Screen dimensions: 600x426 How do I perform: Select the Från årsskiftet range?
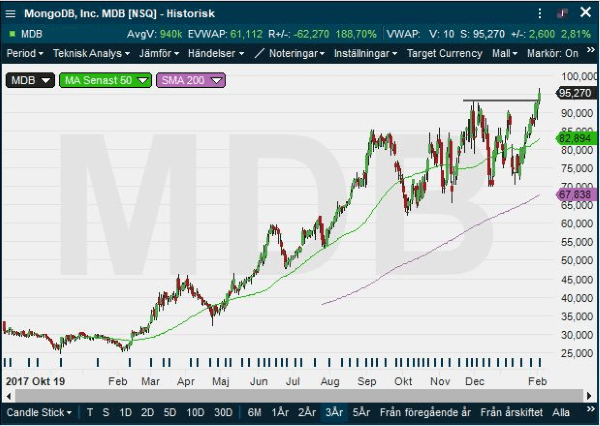click(x=512, y=413)
